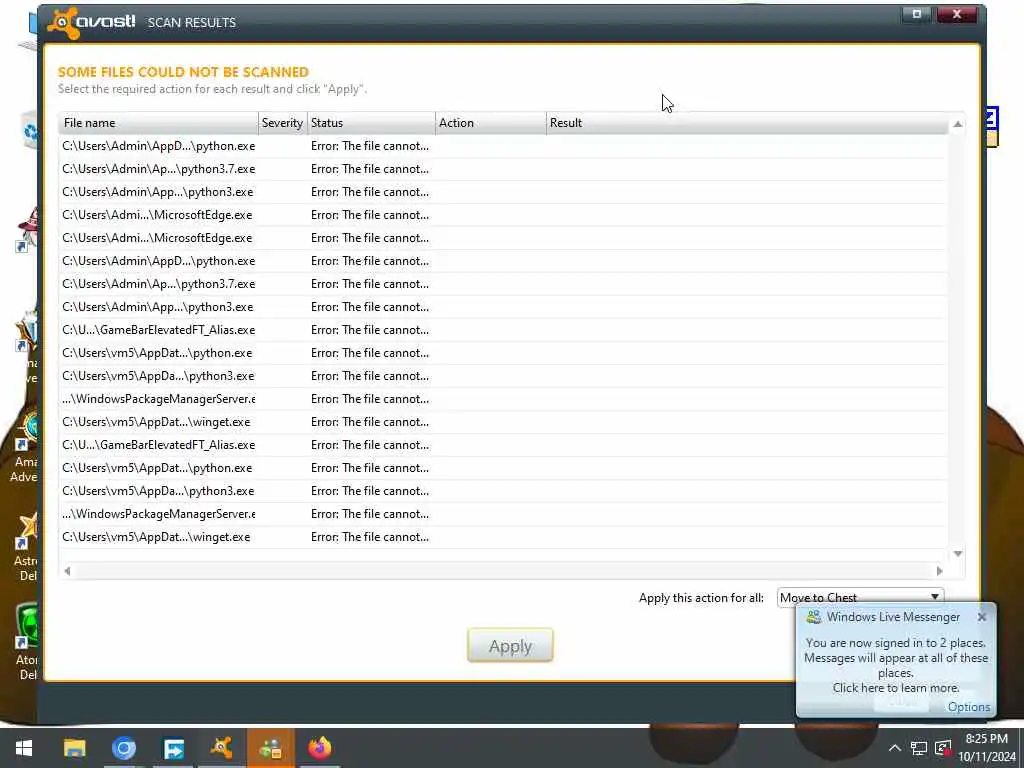This screenshot has height=768, width=1024.
Task: Click the avast! logo in title bar
Action: pos(91,22)
